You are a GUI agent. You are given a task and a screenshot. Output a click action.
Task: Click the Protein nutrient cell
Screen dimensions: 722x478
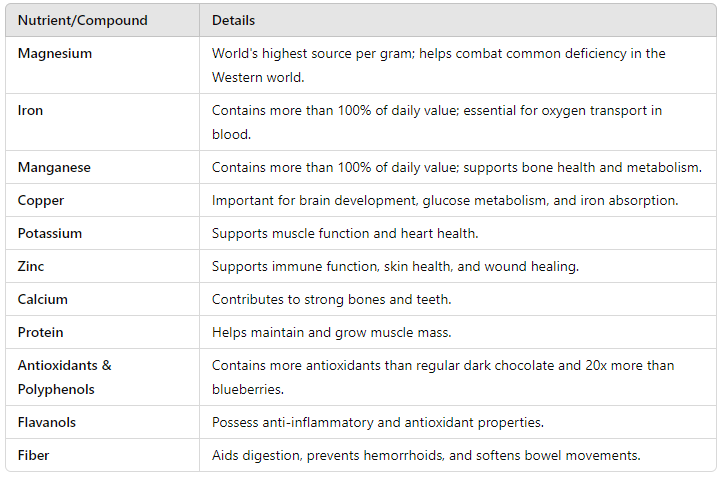point(40,332)
